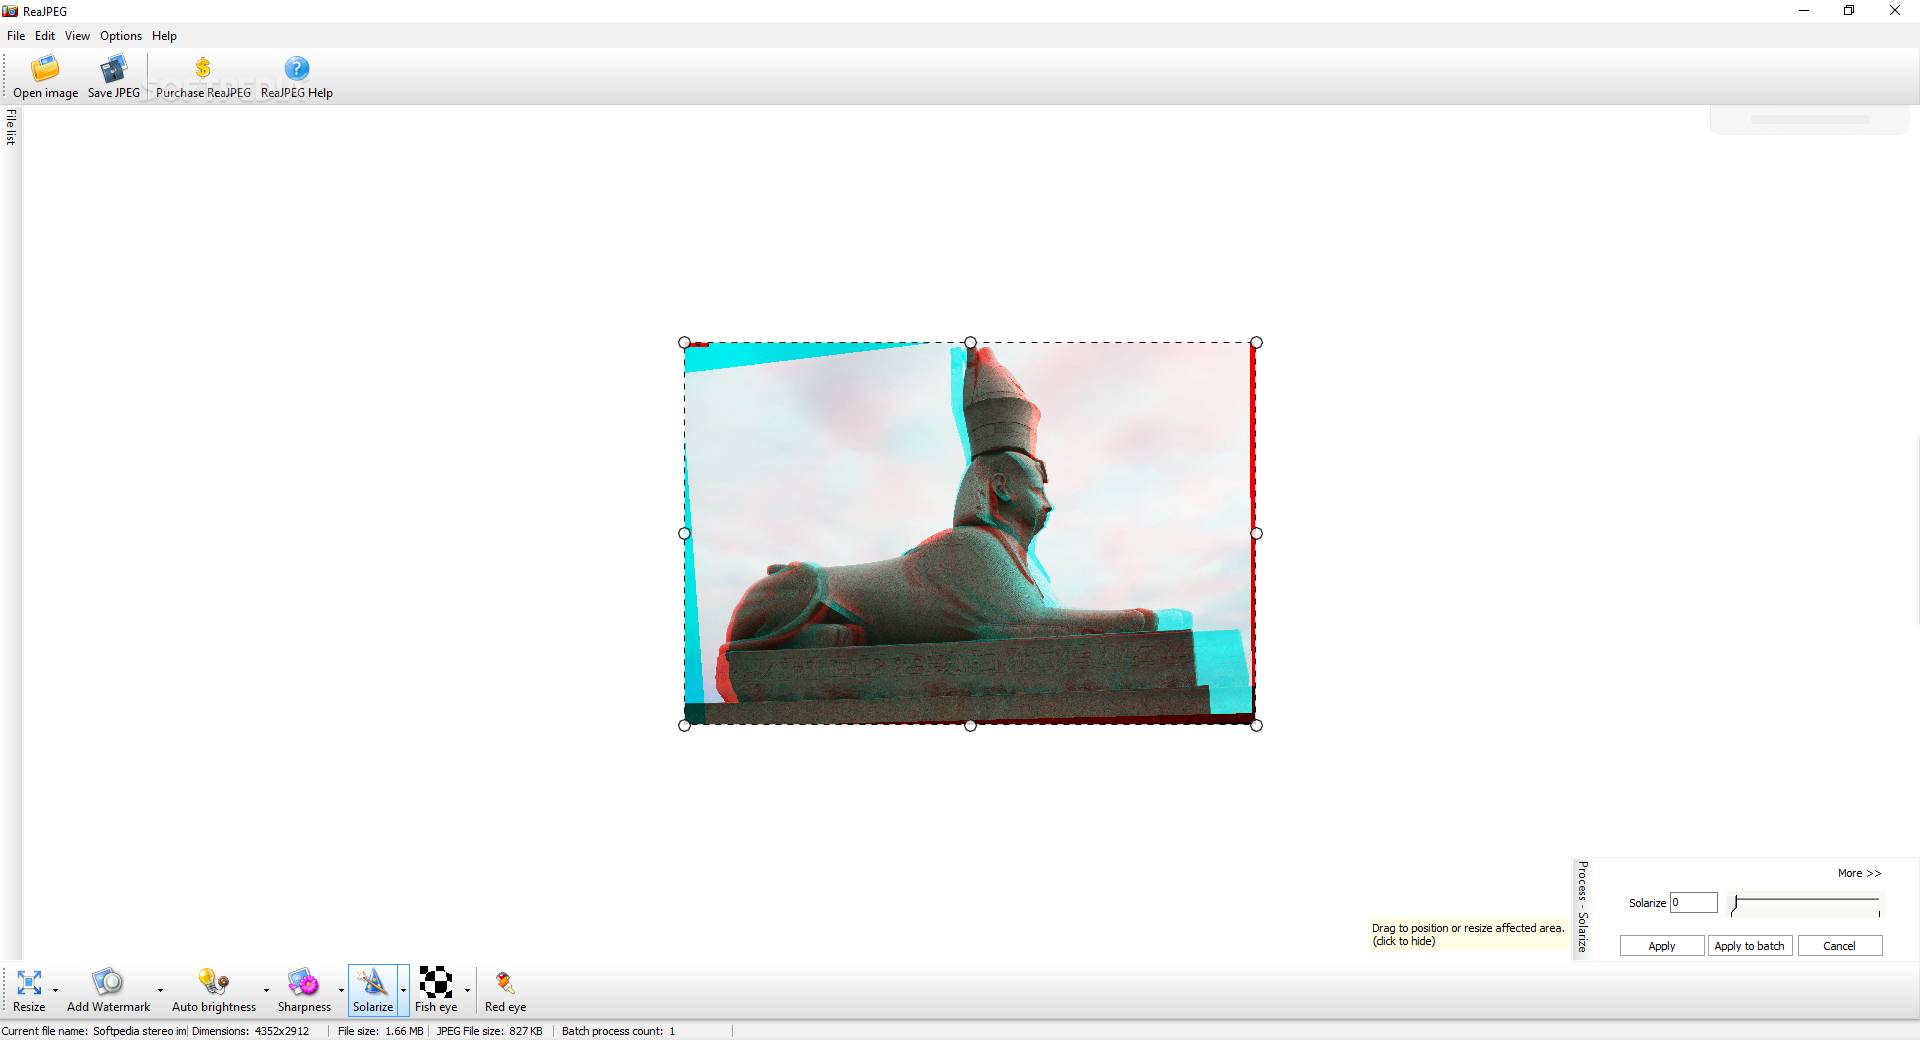Select the Add Watermark tool

108,990
